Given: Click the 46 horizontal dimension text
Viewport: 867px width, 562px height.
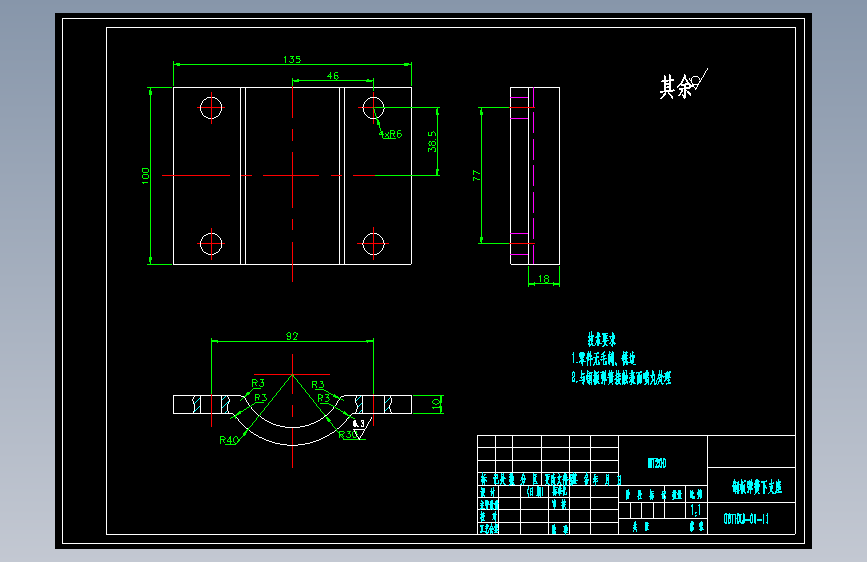Looking at the screenshot, I should pos(332,76).
